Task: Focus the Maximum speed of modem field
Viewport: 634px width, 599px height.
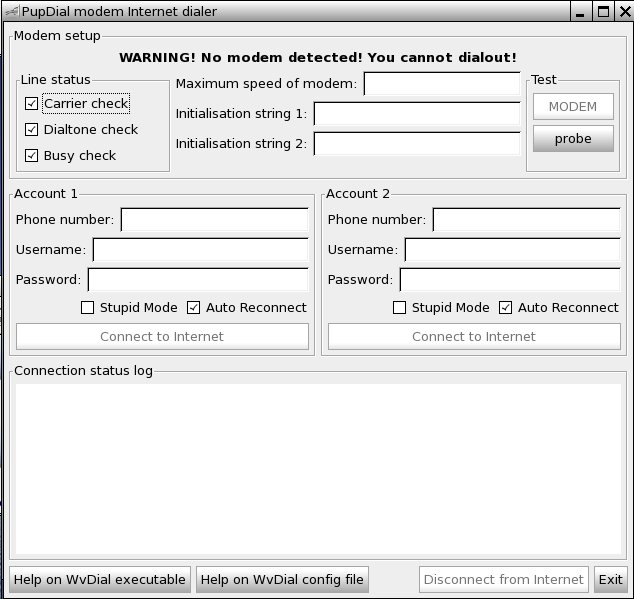Action: coord(442,84)
